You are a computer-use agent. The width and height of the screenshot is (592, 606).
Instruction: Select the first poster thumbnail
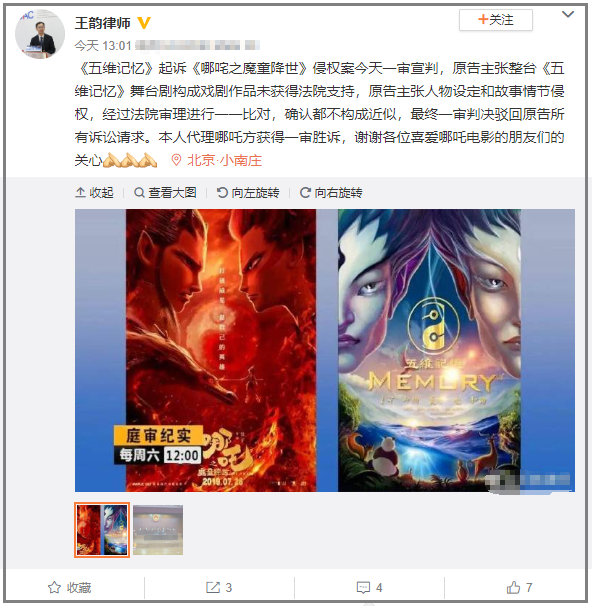[x=102, y=530]
